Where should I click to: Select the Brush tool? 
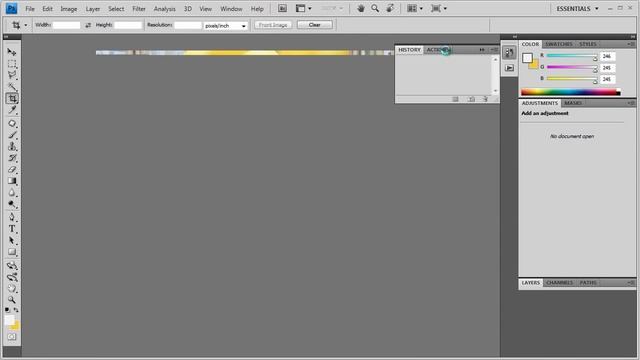click(x=12, y=135)
